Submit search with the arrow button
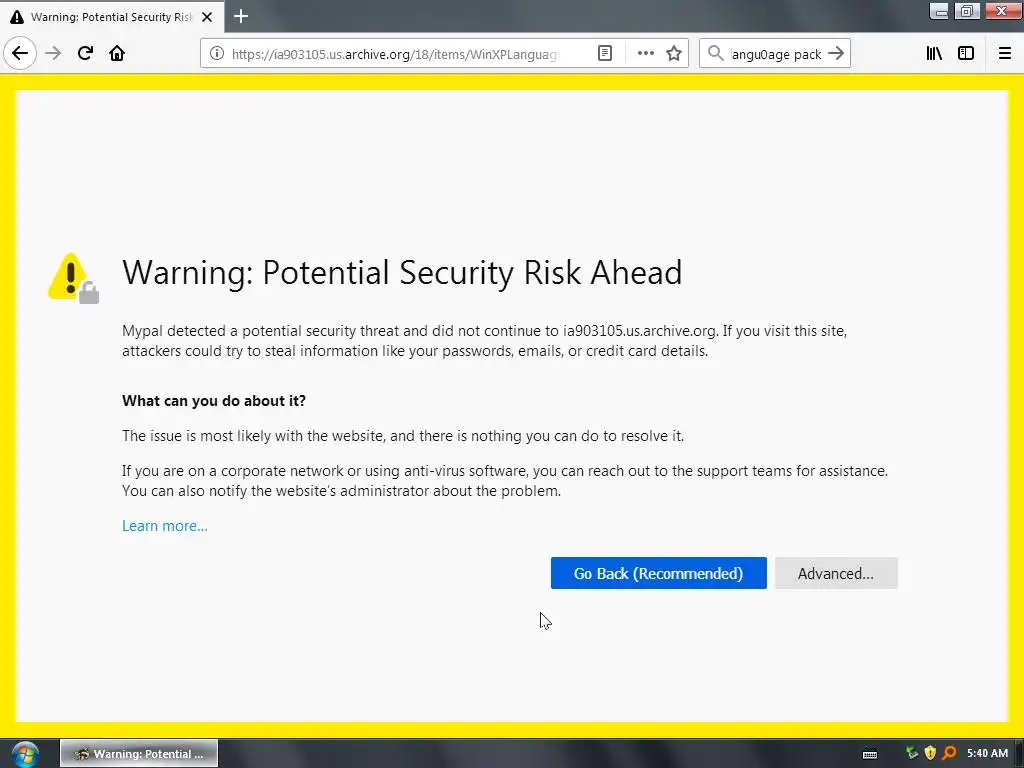 (x=836, y=54)
